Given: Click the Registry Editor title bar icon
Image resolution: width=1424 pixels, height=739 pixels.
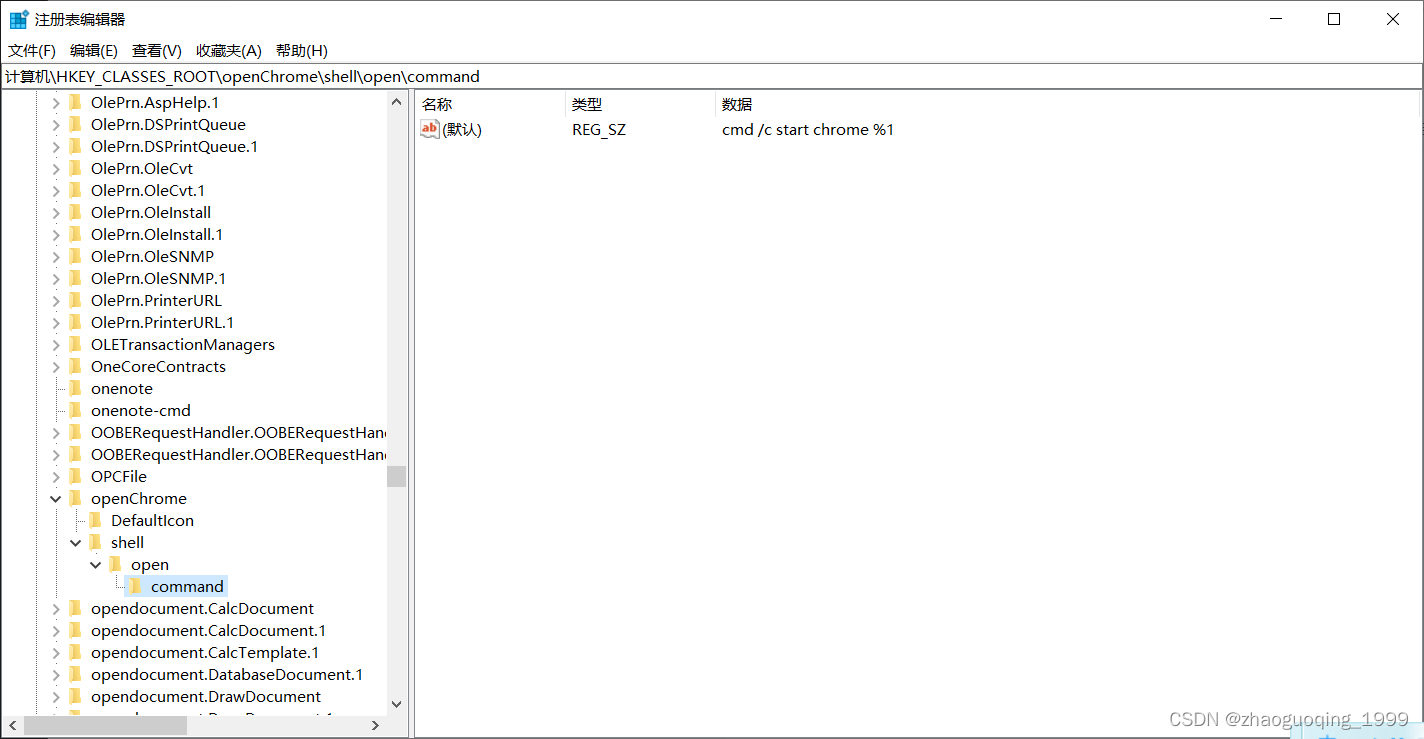Looking at the screenshot, I should pyautogui.click(x=19, y=19).
